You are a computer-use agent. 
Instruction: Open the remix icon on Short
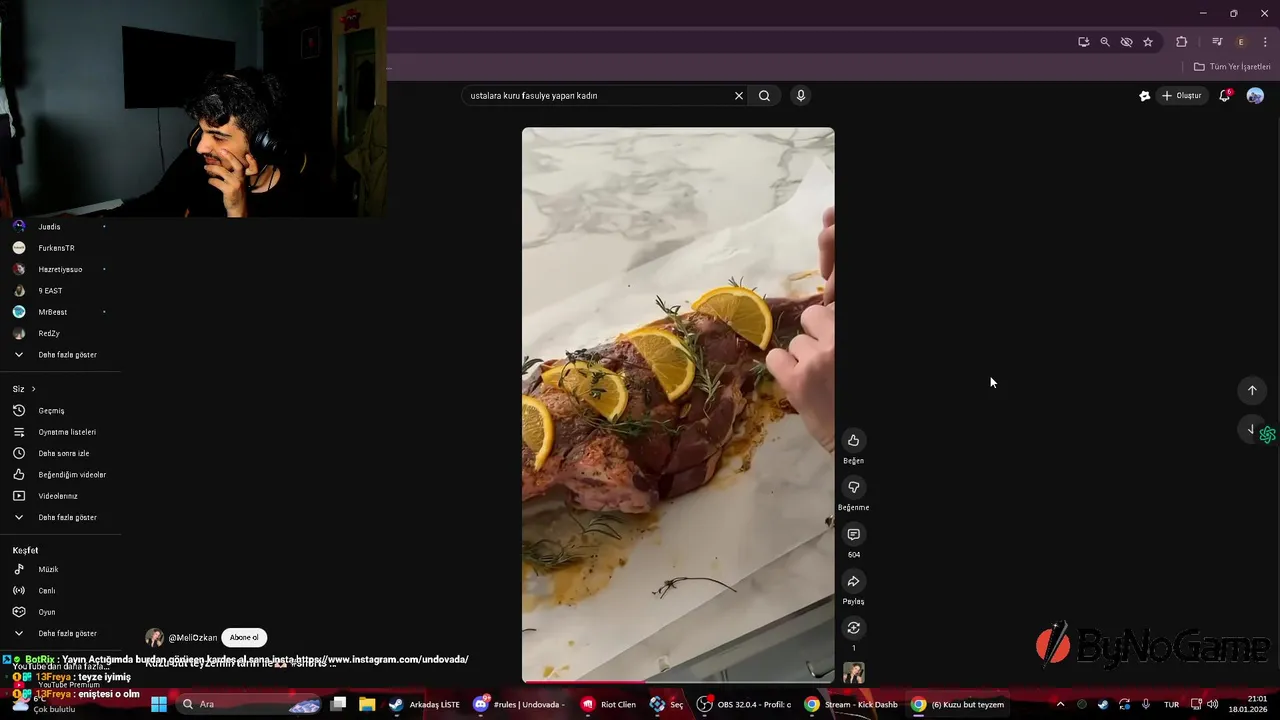[x=853, y=628]
